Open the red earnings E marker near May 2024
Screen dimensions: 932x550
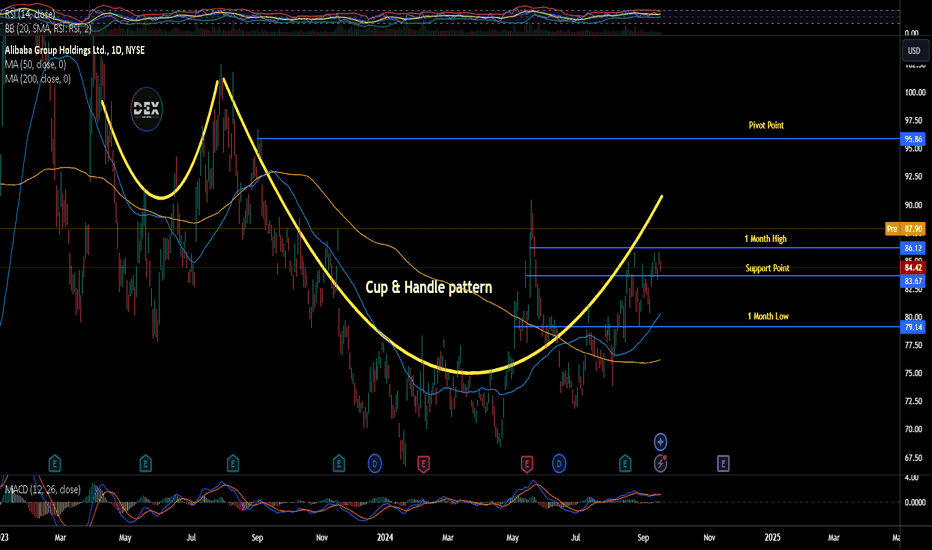click(527, 464)
